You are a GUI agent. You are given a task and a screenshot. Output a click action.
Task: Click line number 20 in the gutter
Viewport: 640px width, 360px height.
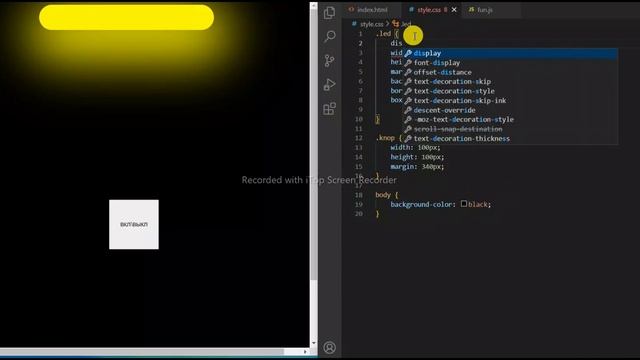[x=359, y=214]
